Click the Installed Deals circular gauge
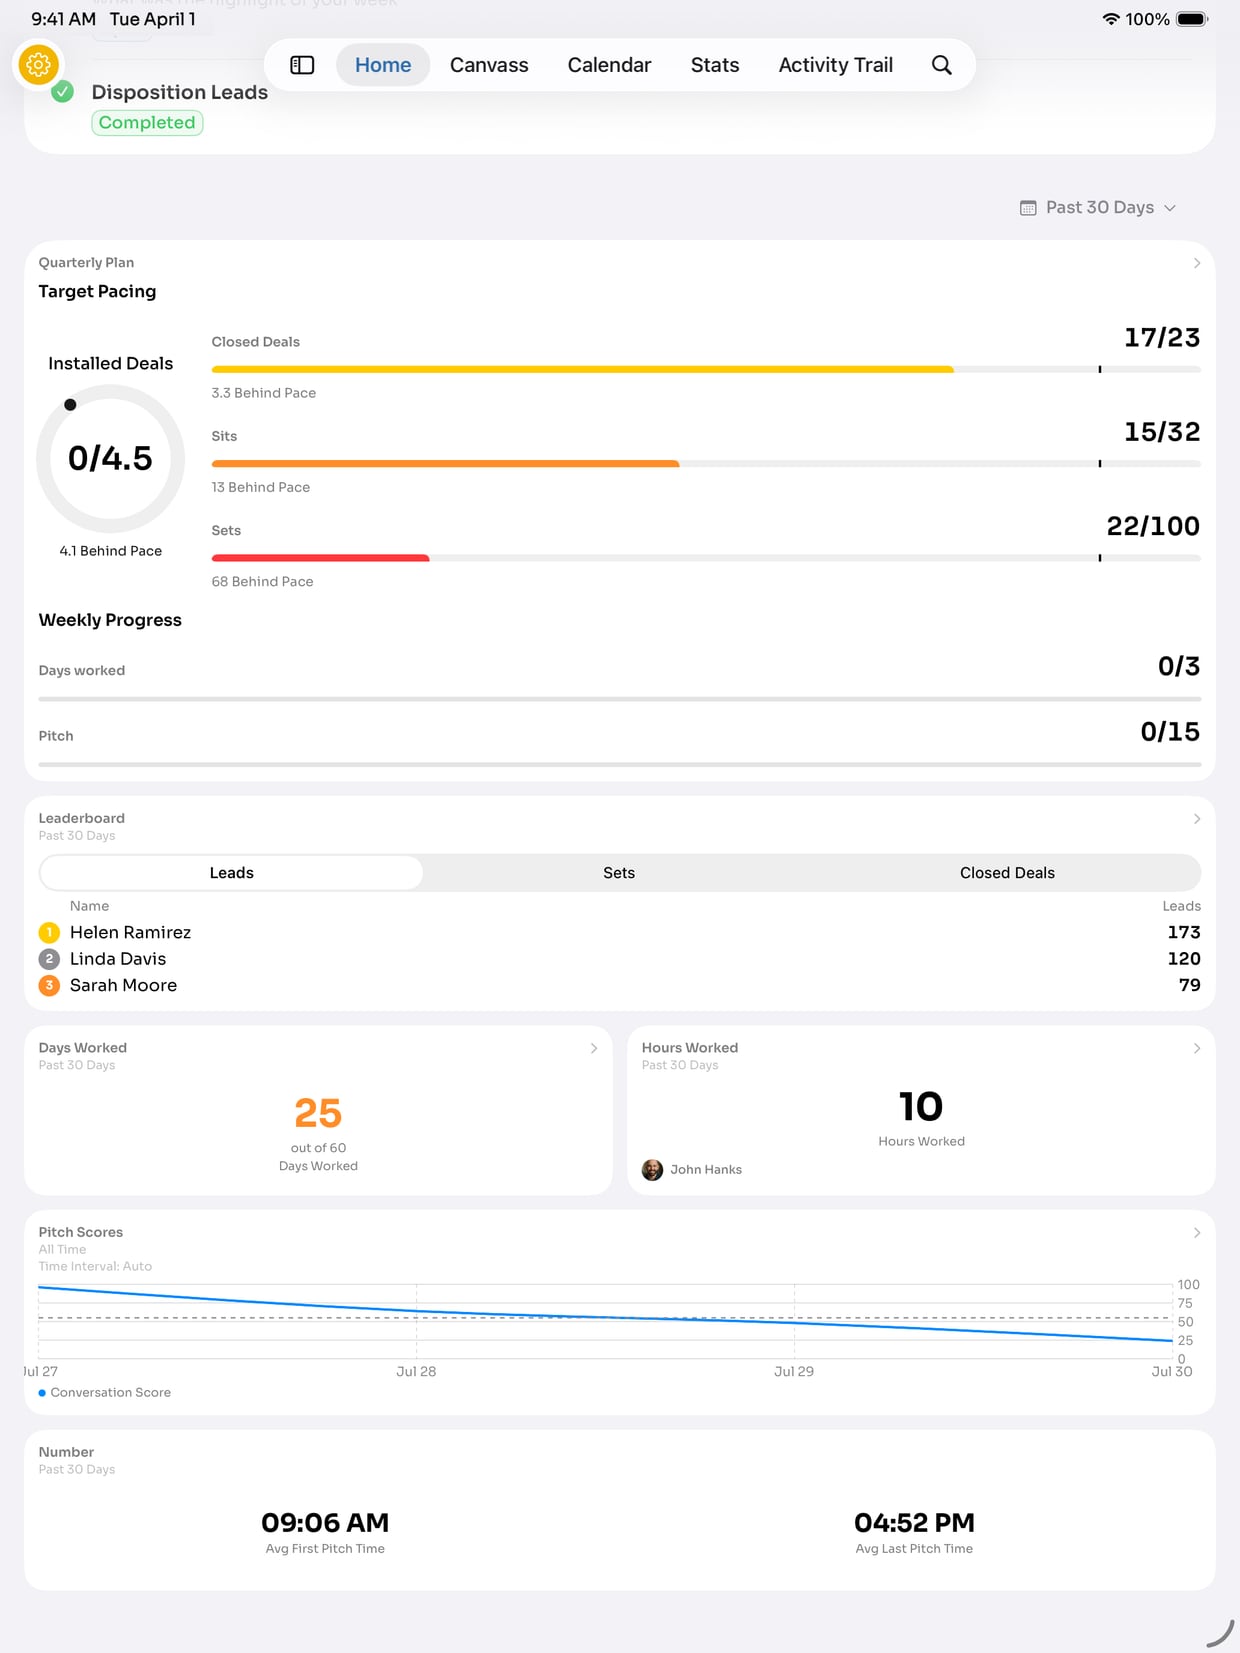1240x1653 pixels. click(110, 459)
